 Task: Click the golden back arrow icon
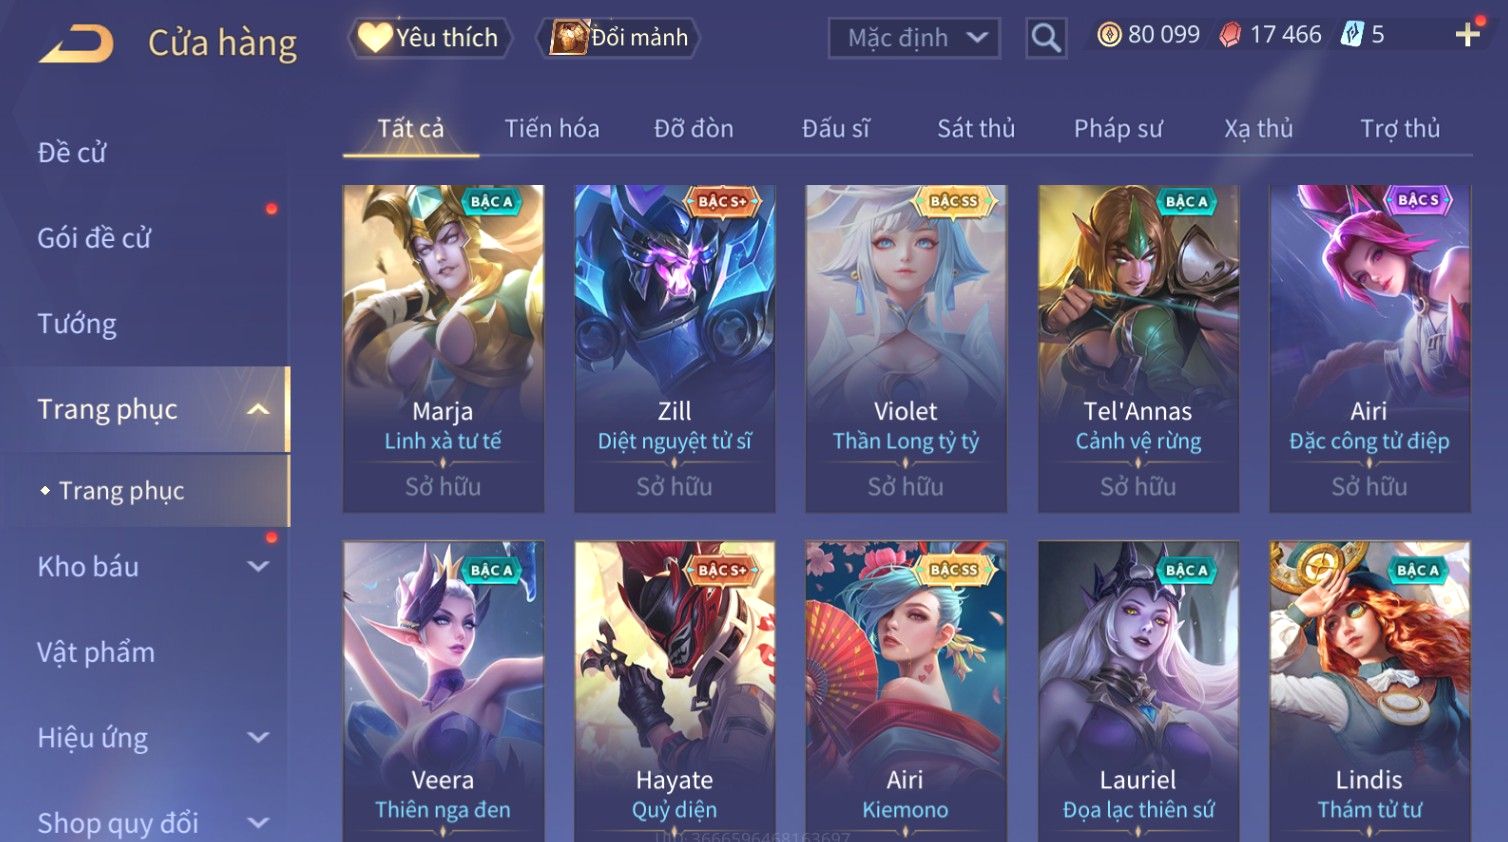tap(77, 44)
